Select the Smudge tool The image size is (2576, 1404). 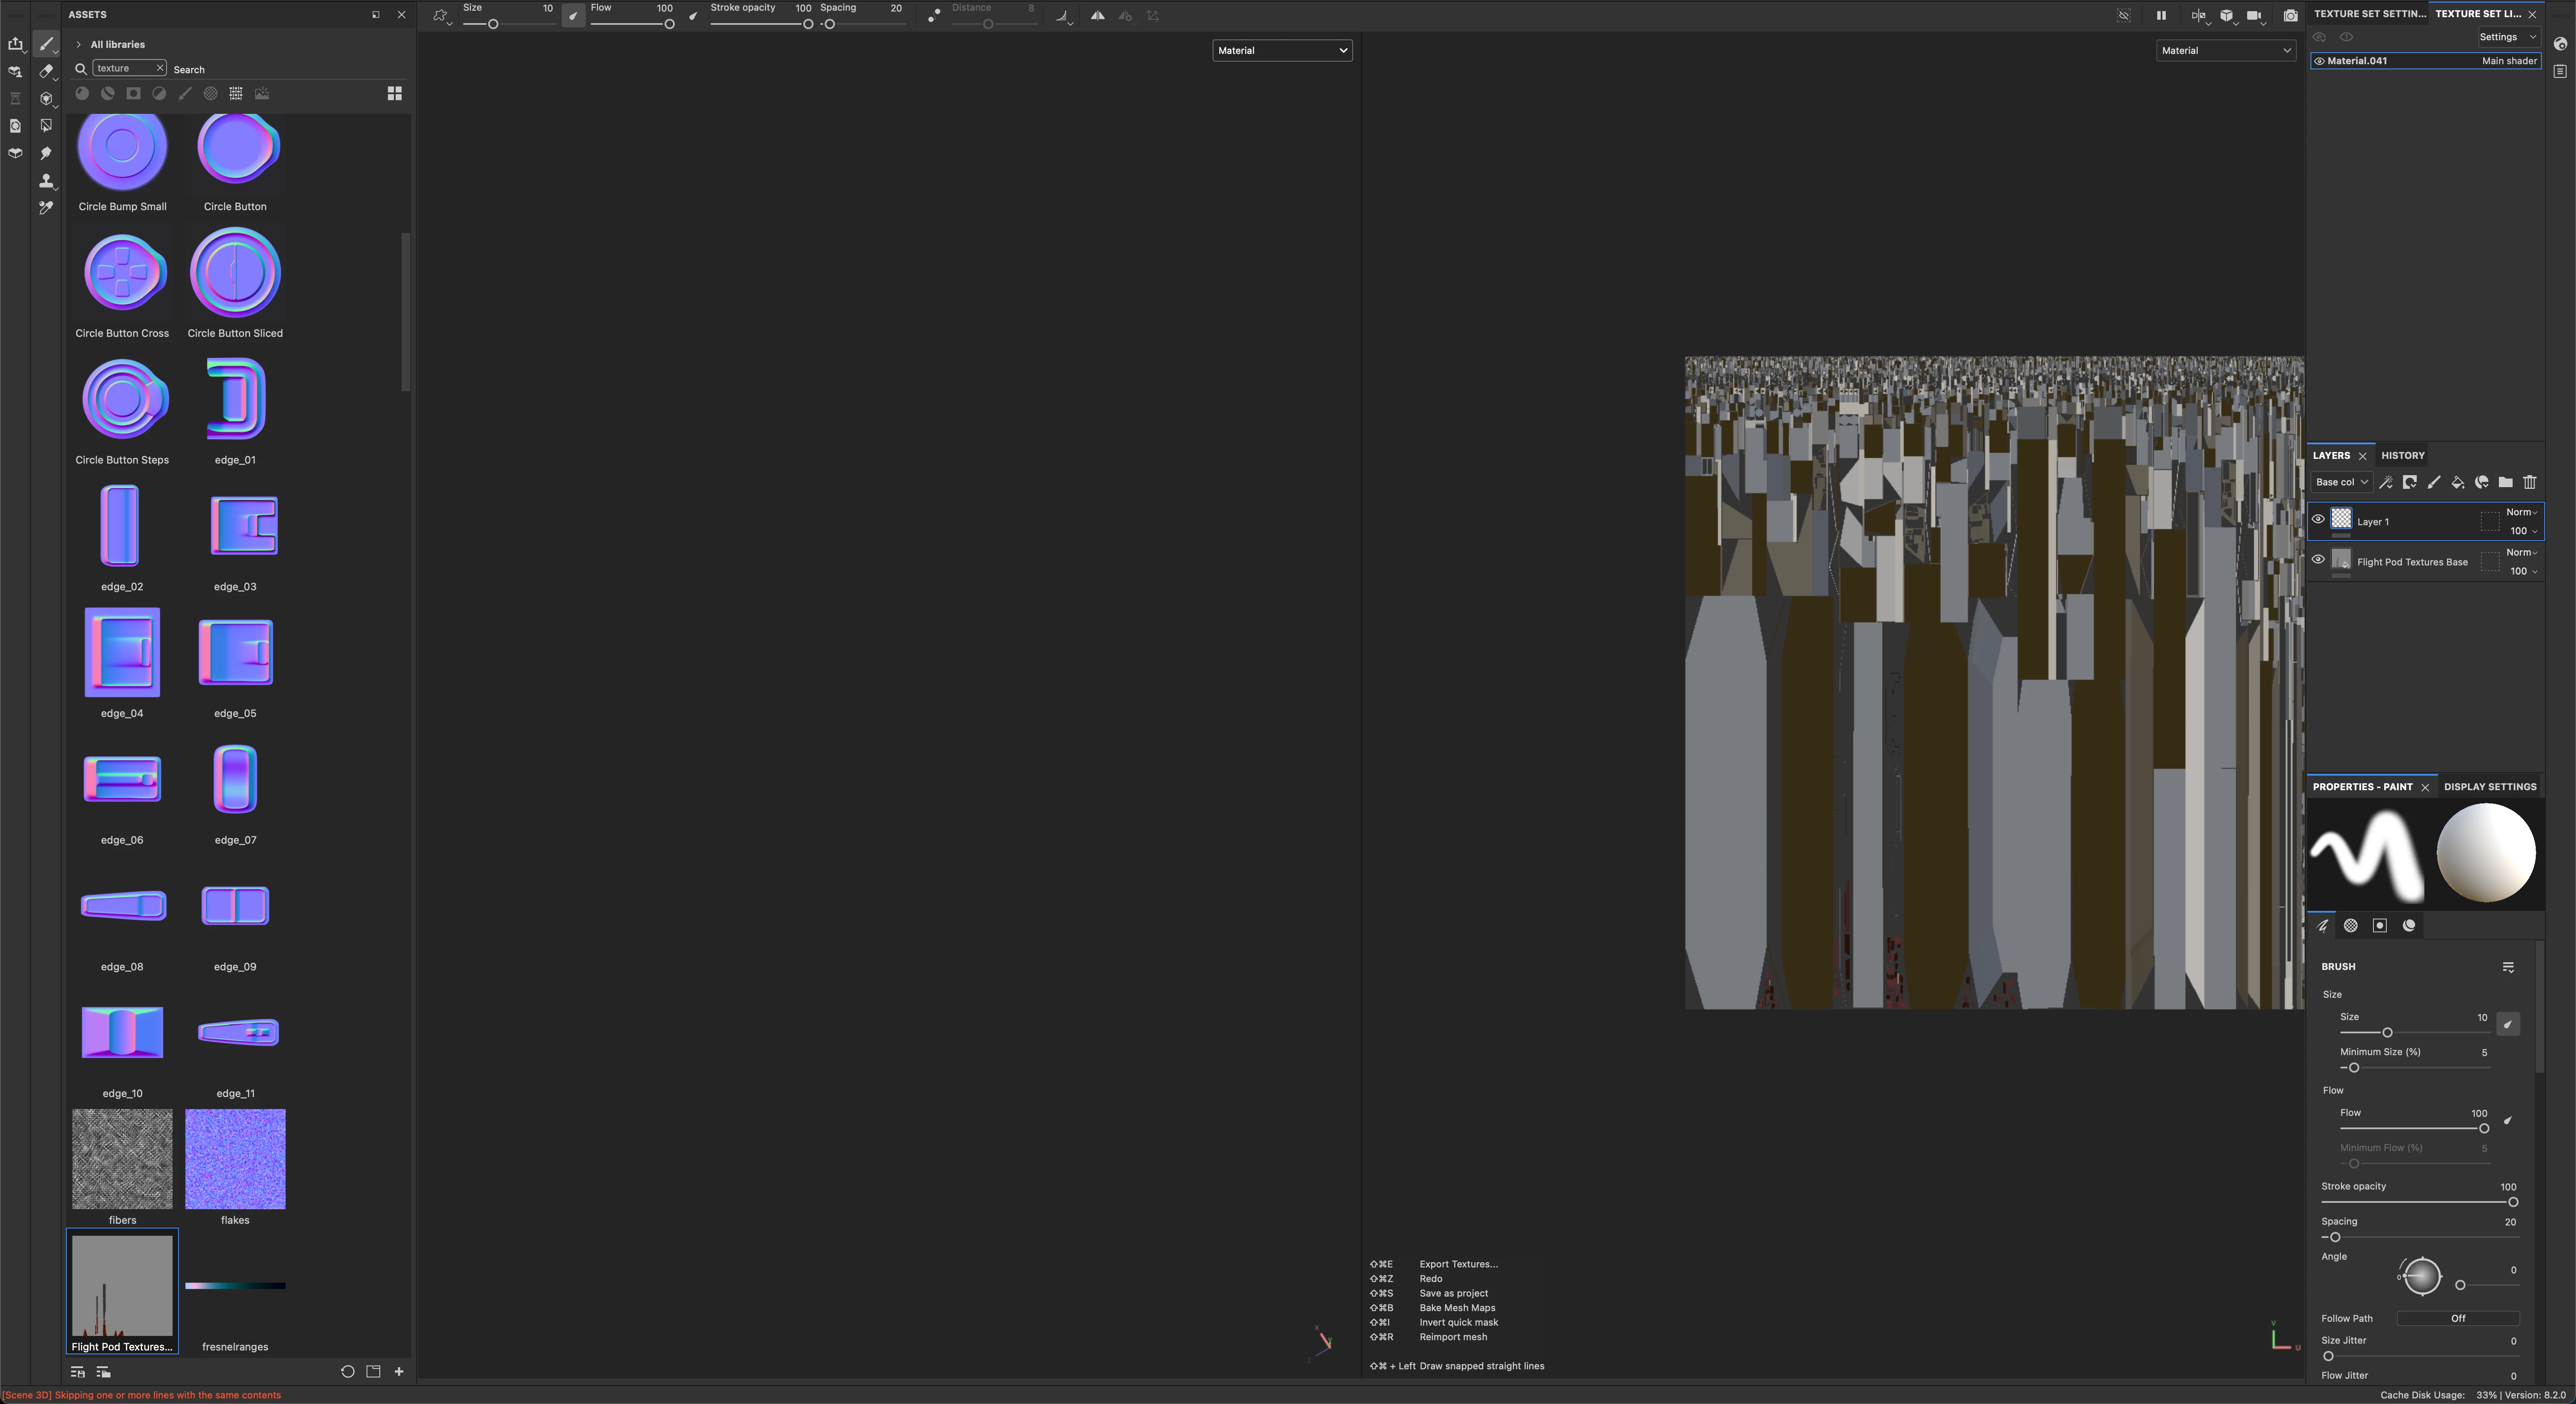(x=45, y=153)
